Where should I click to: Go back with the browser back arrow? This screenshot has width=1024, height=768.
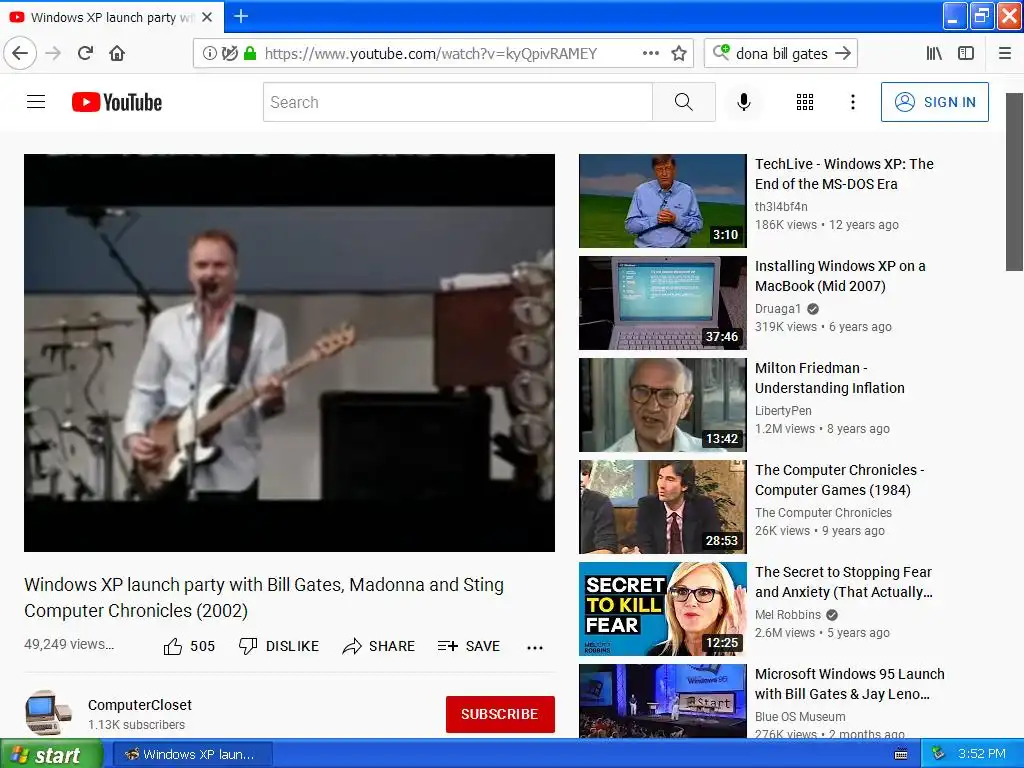pyautogui.click(x=20, y=53)
